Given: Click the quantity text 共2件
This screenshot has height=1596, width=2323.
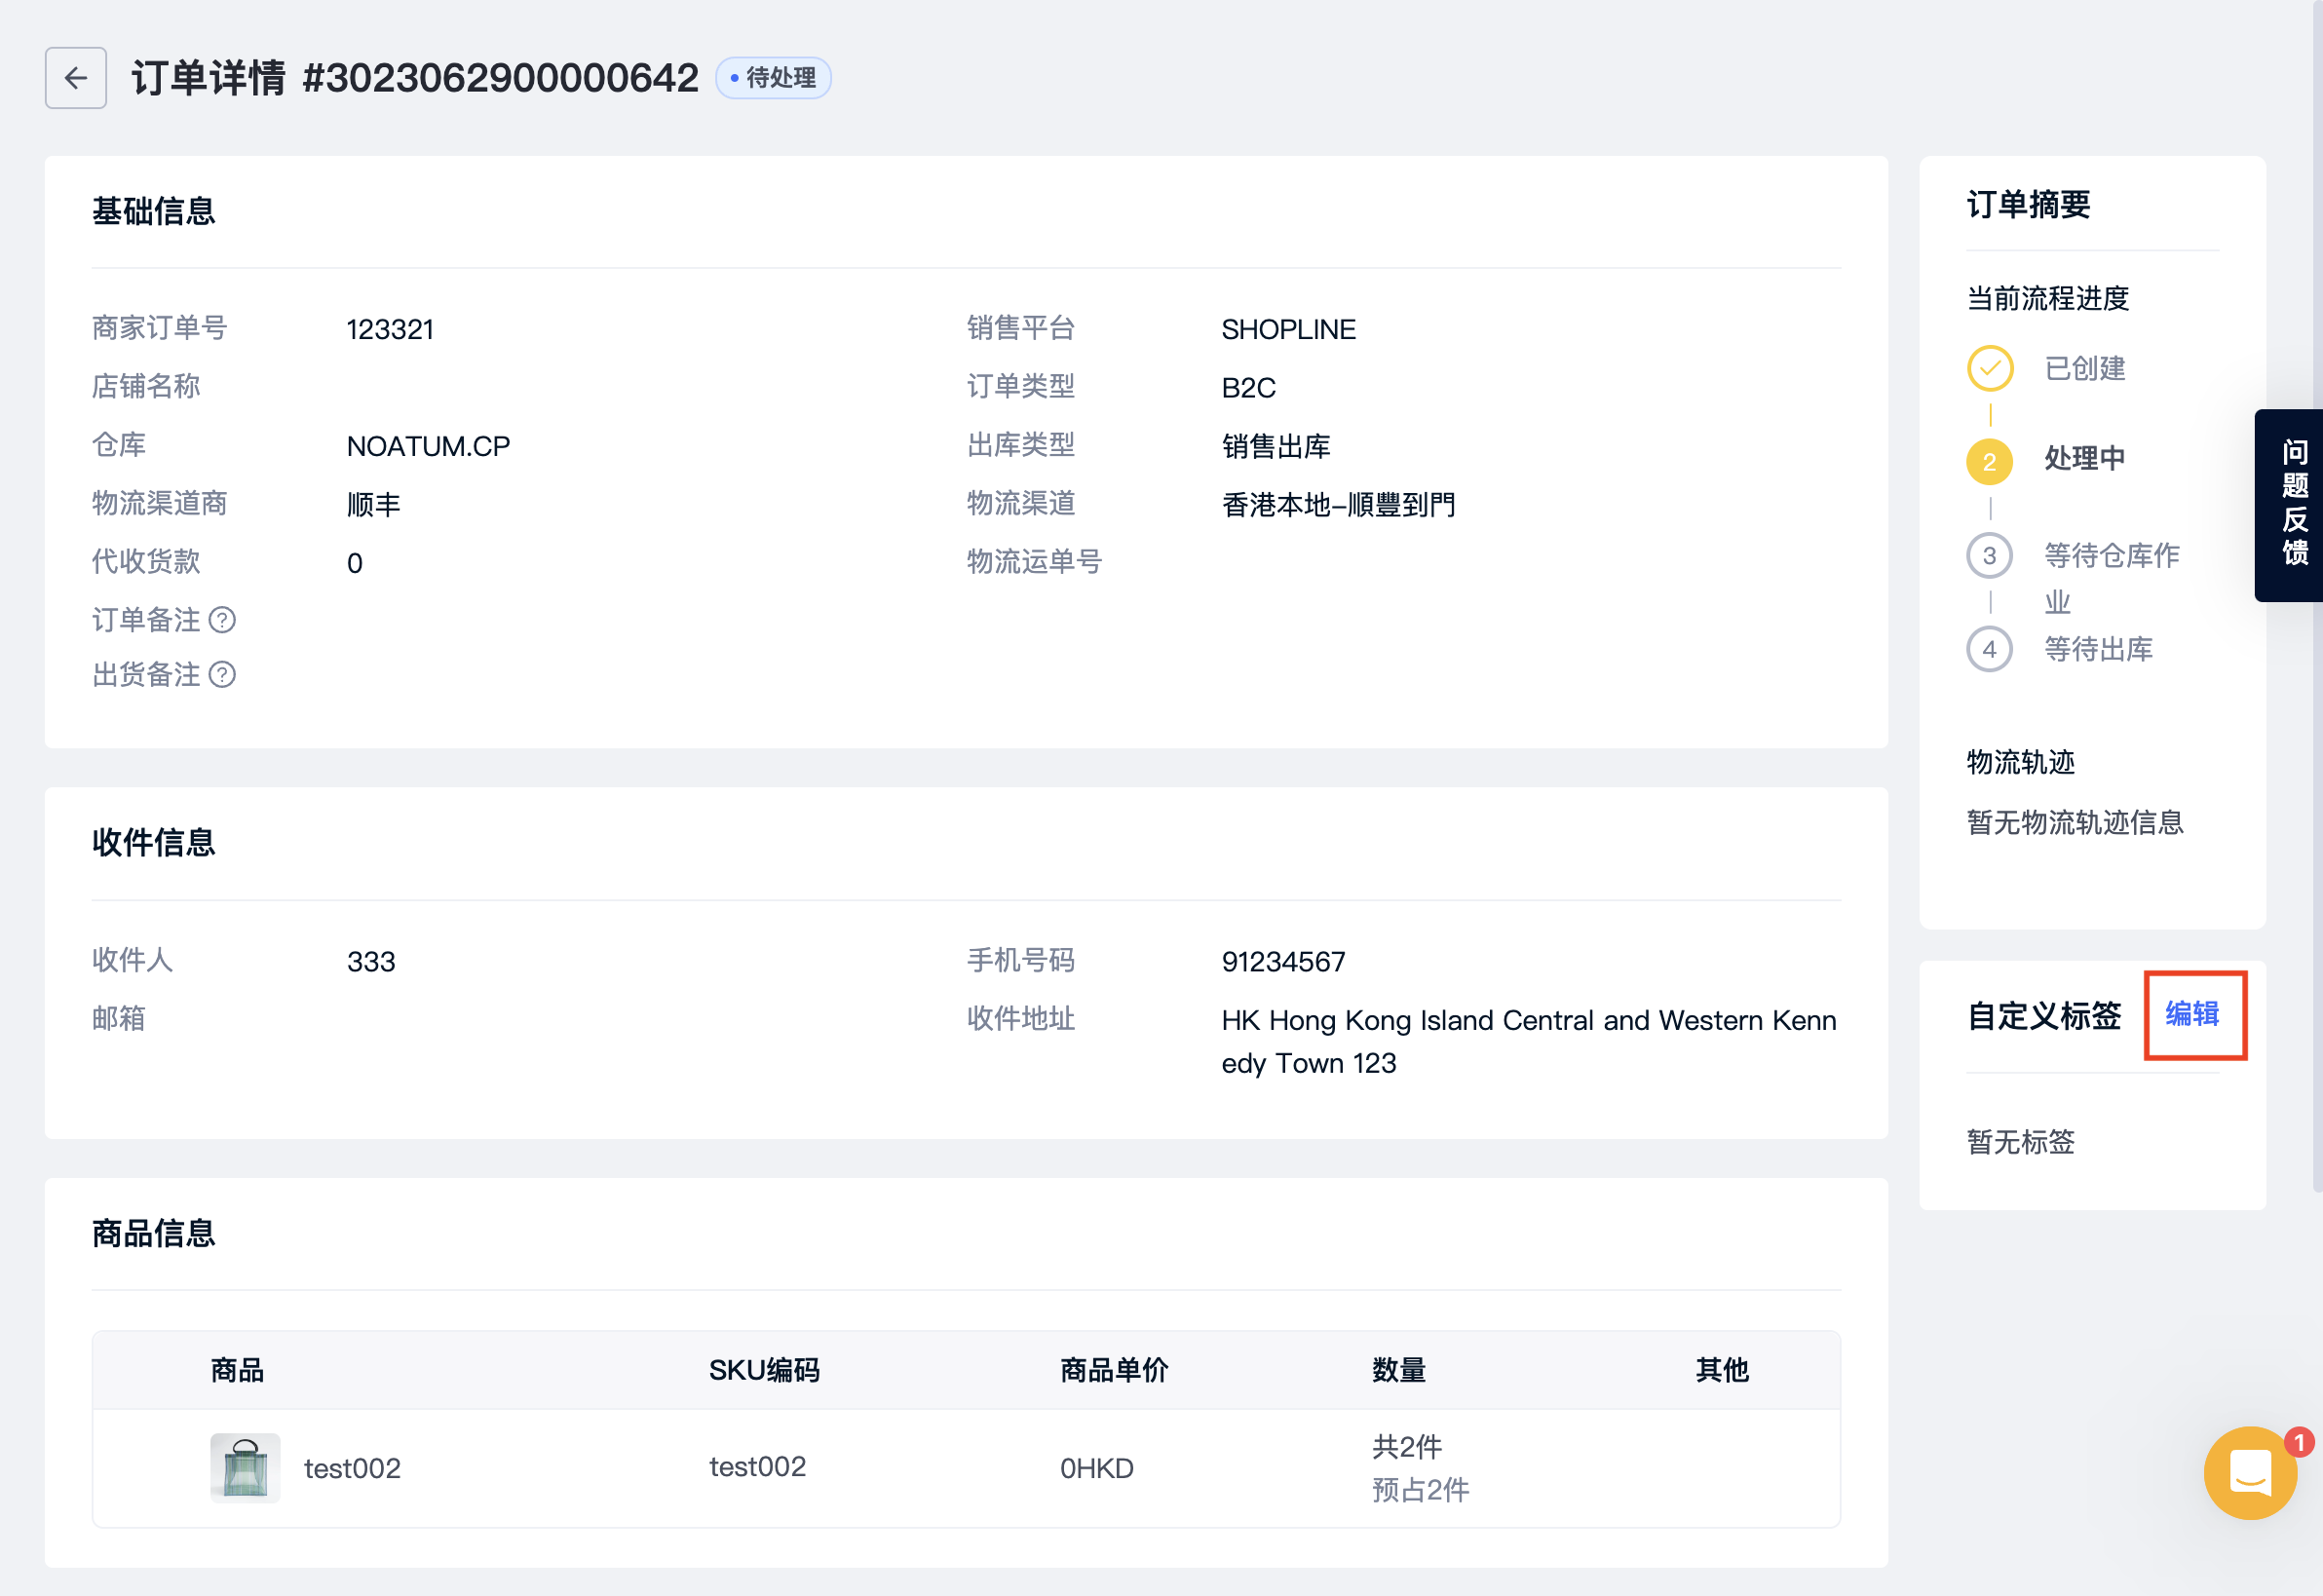Looking at the screenshot, I should pos(1406,1446).
